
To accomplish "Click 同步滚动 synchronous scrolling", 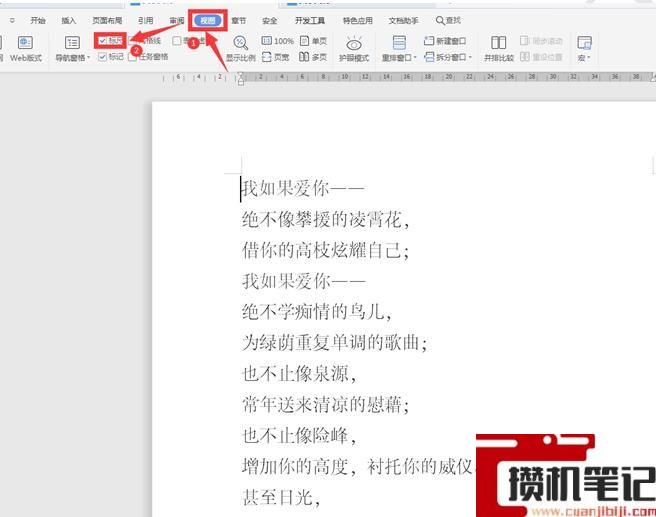I will point(541,41).
